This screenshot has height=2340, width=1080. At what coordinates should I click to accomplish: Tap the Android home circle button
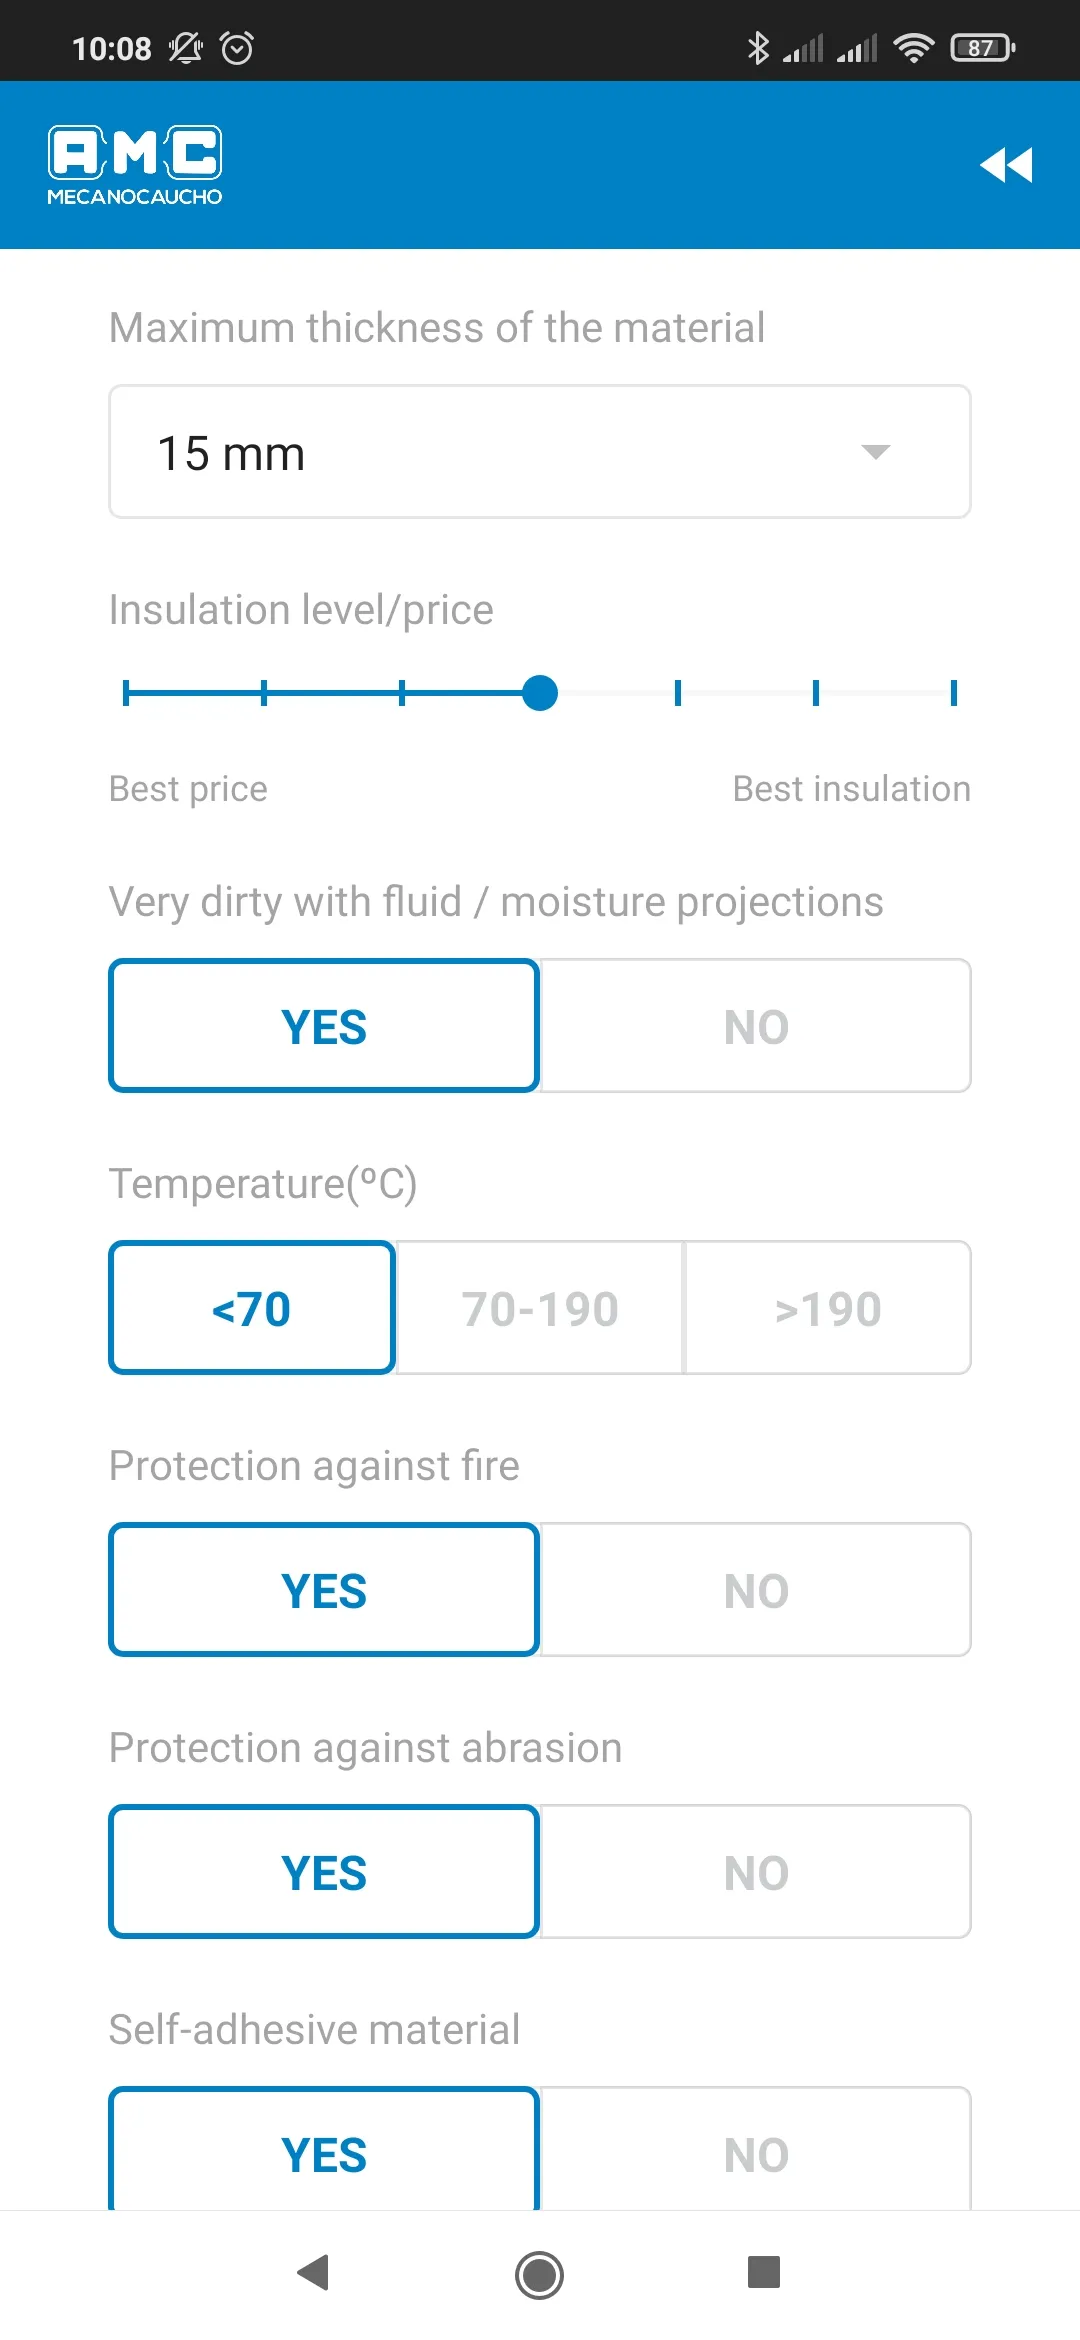[539, 2274]
